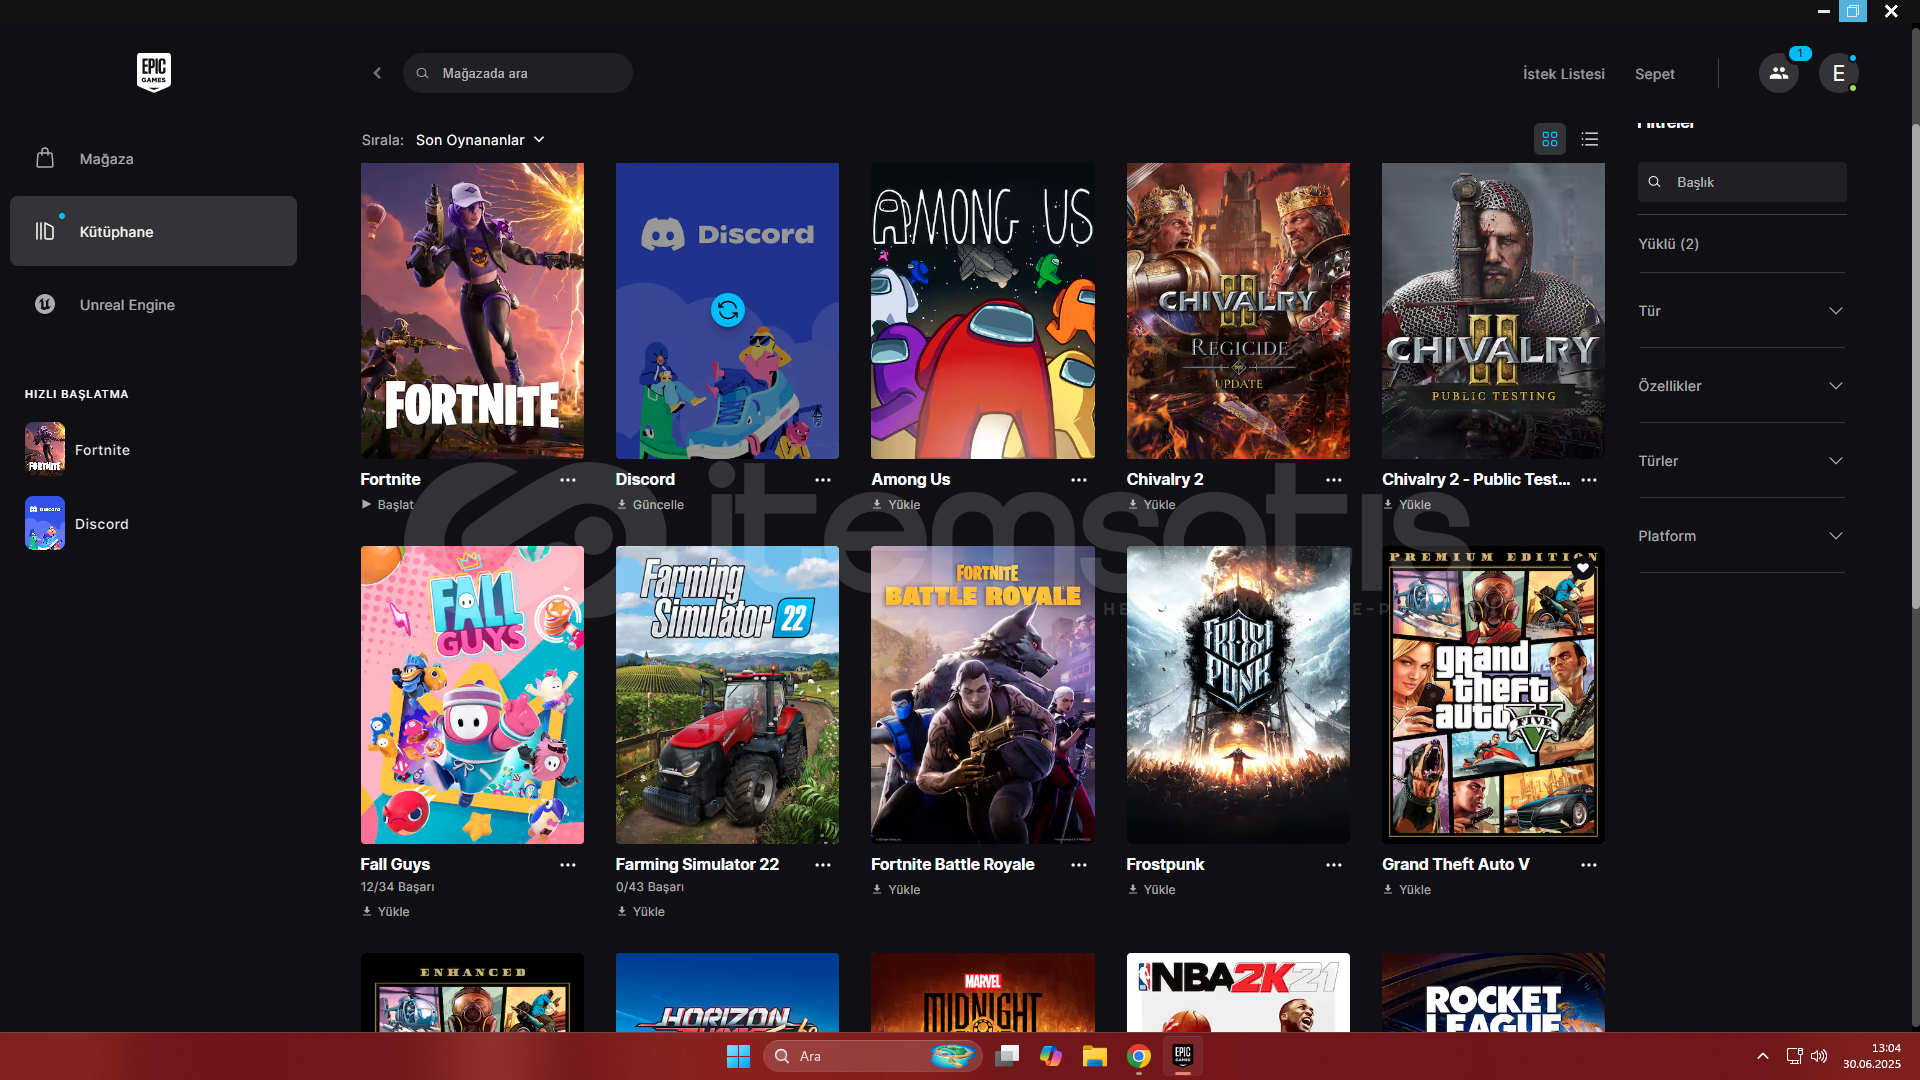Click Yükle under Fall Guys
The image size is (1920, 1080).
[385, 912]
